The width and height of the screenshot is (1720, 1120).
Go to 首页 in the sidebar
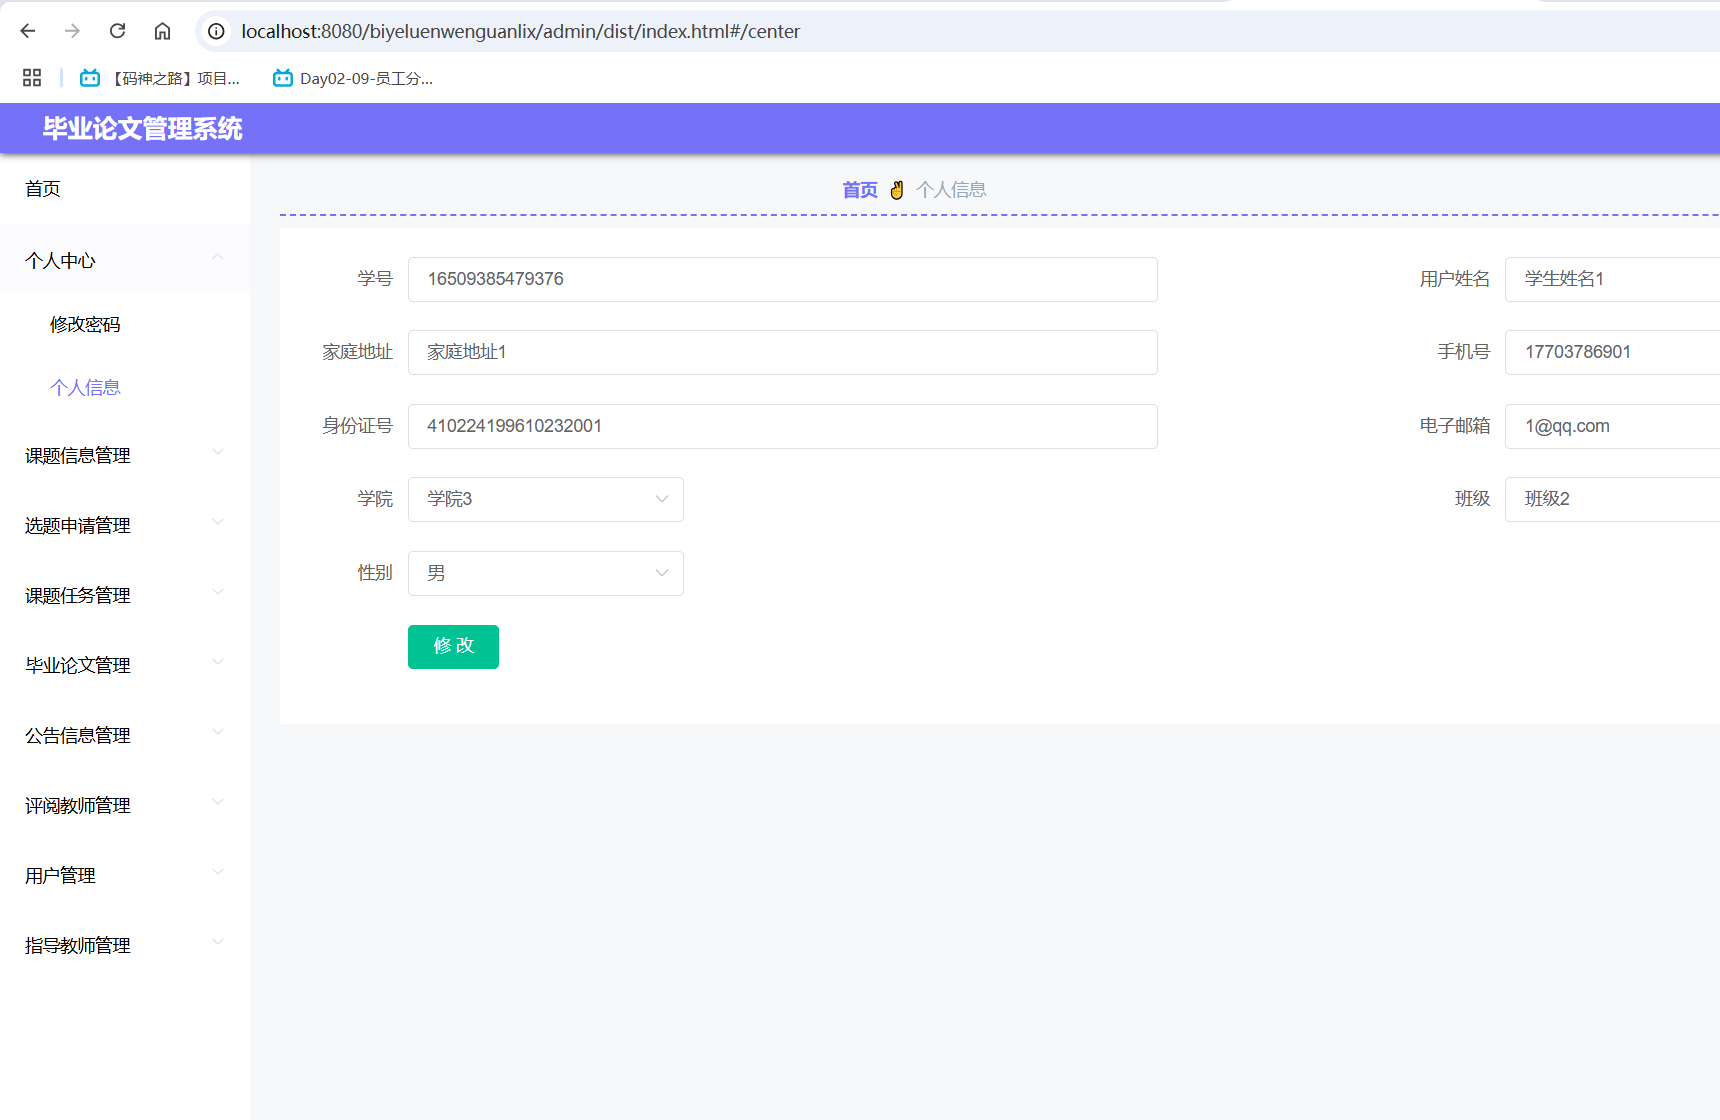click(x=125, y=189)
